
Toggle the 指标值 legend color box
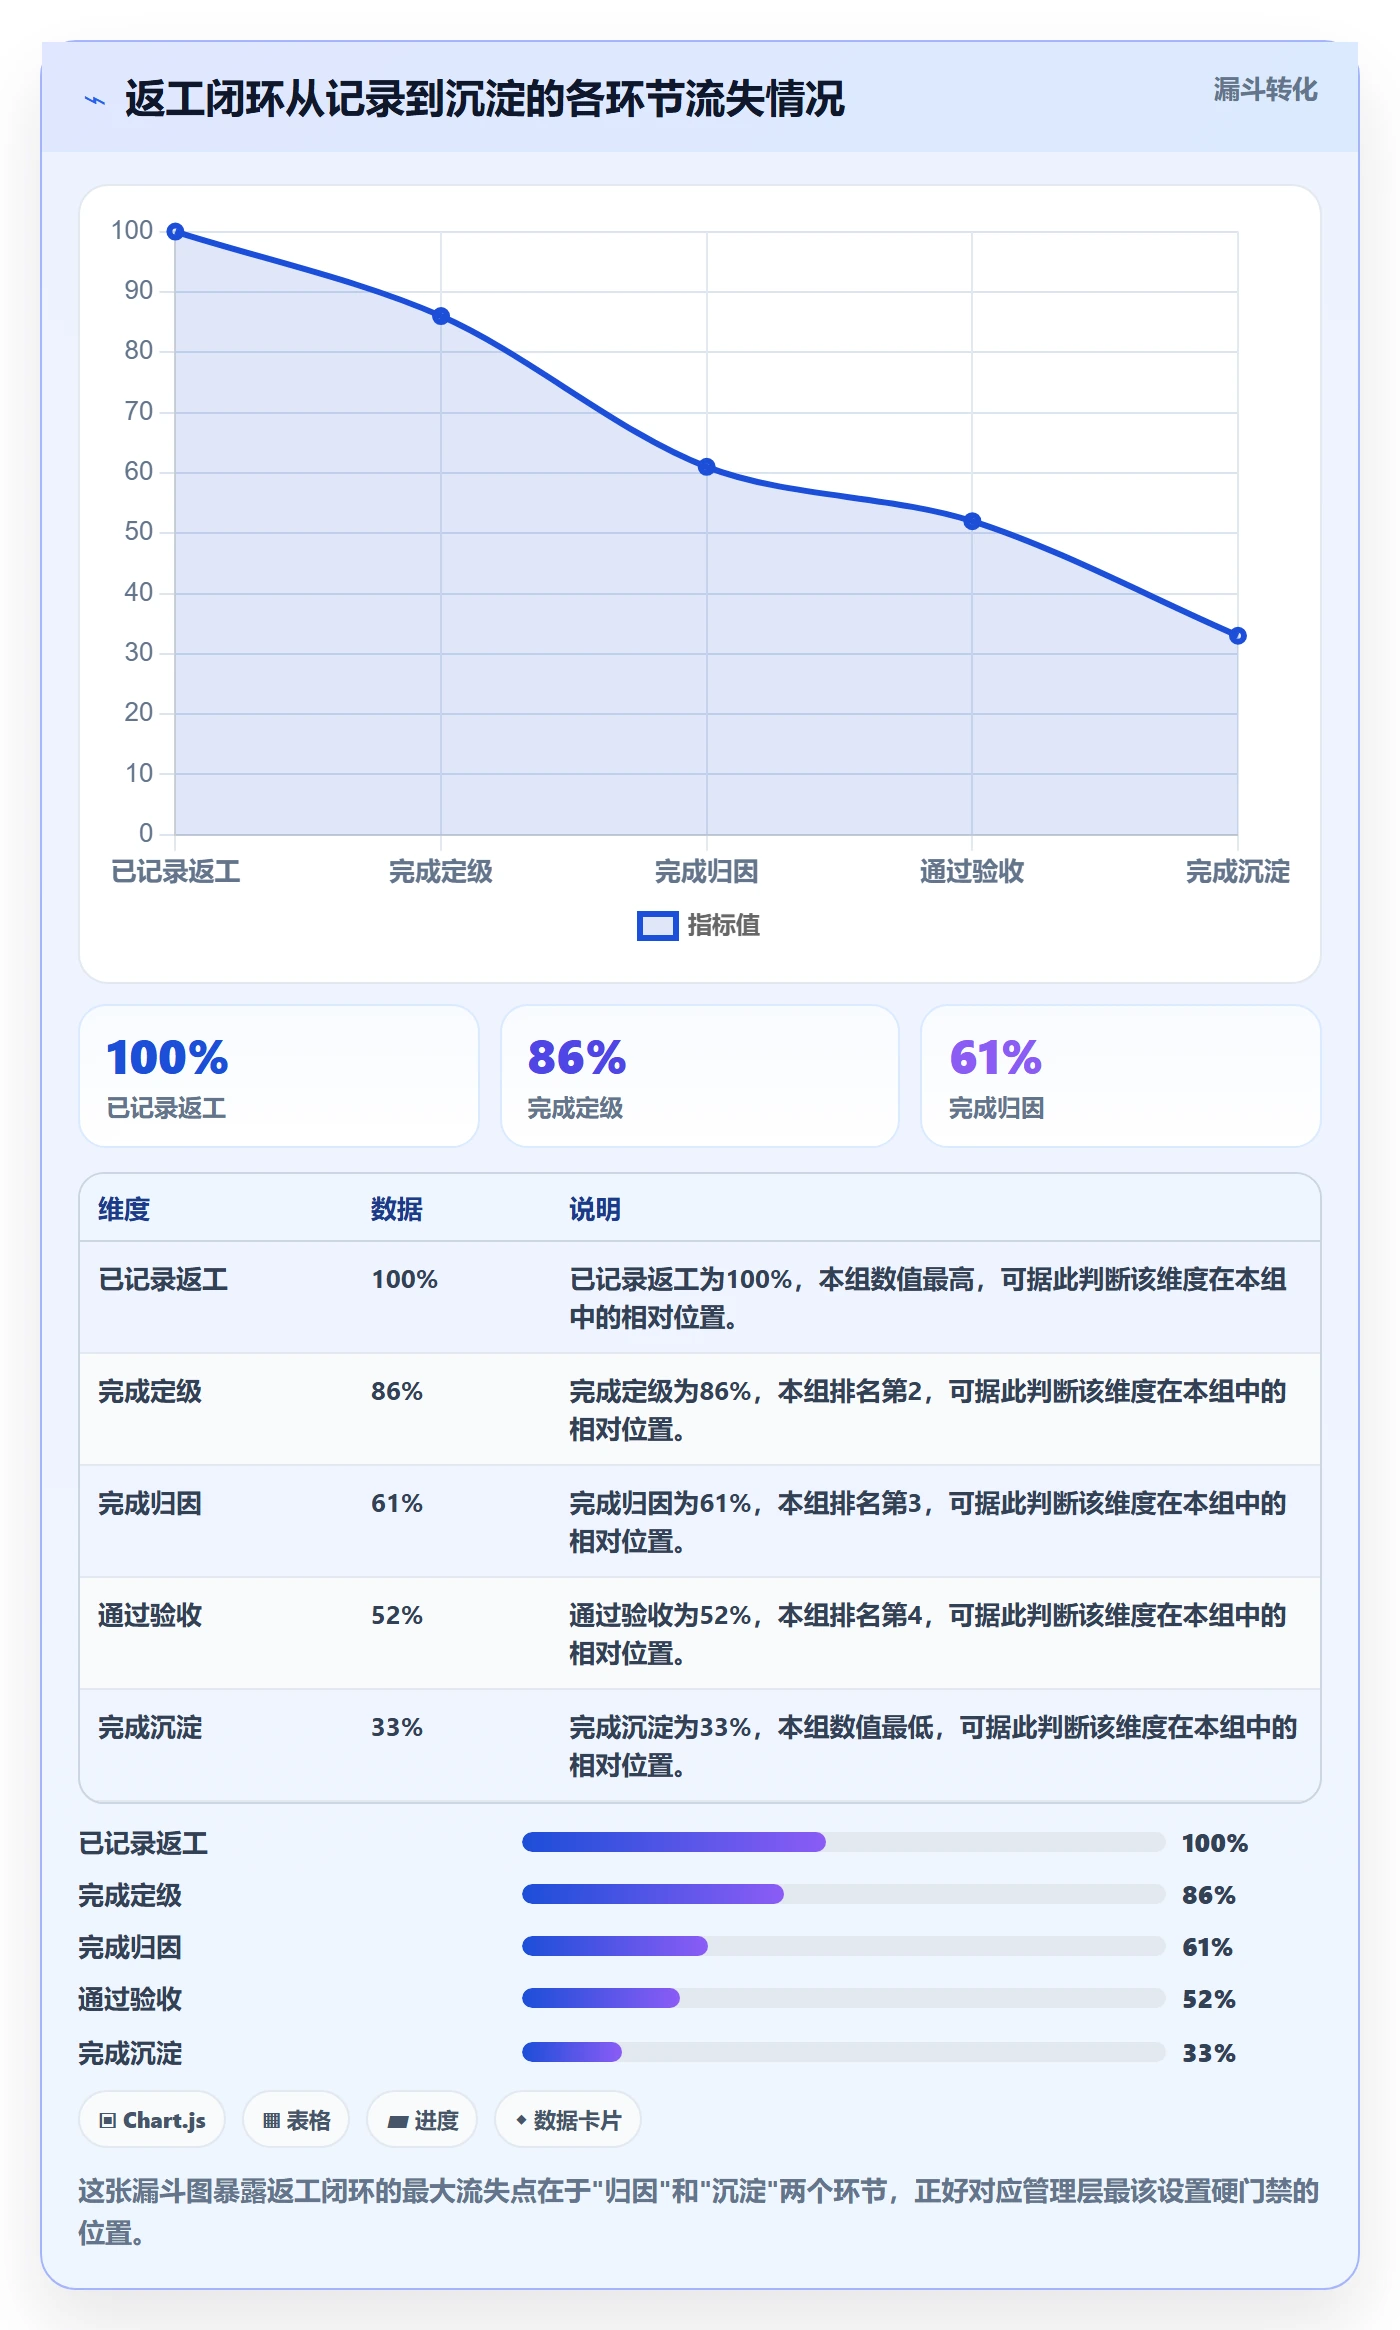coord(657,926)
